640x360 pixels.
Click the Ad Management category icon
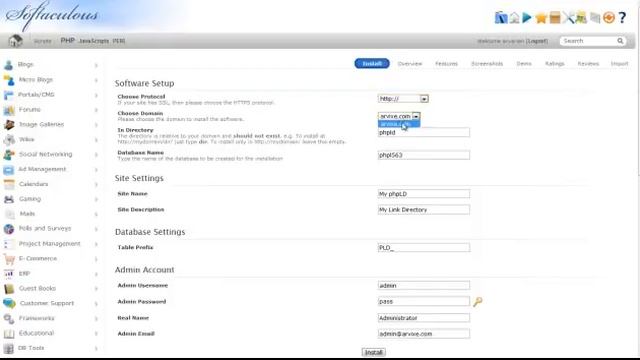pyautogui.click(x=9, y=169)
